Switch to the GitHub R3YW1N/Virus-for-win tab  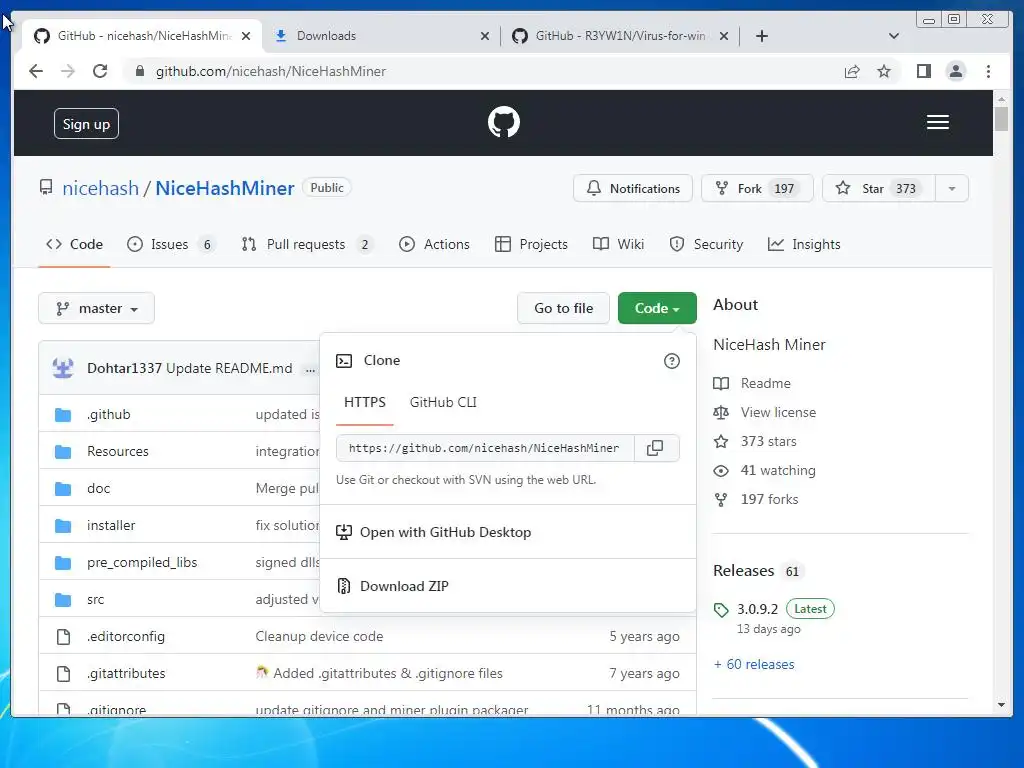(x=620, y=36)
